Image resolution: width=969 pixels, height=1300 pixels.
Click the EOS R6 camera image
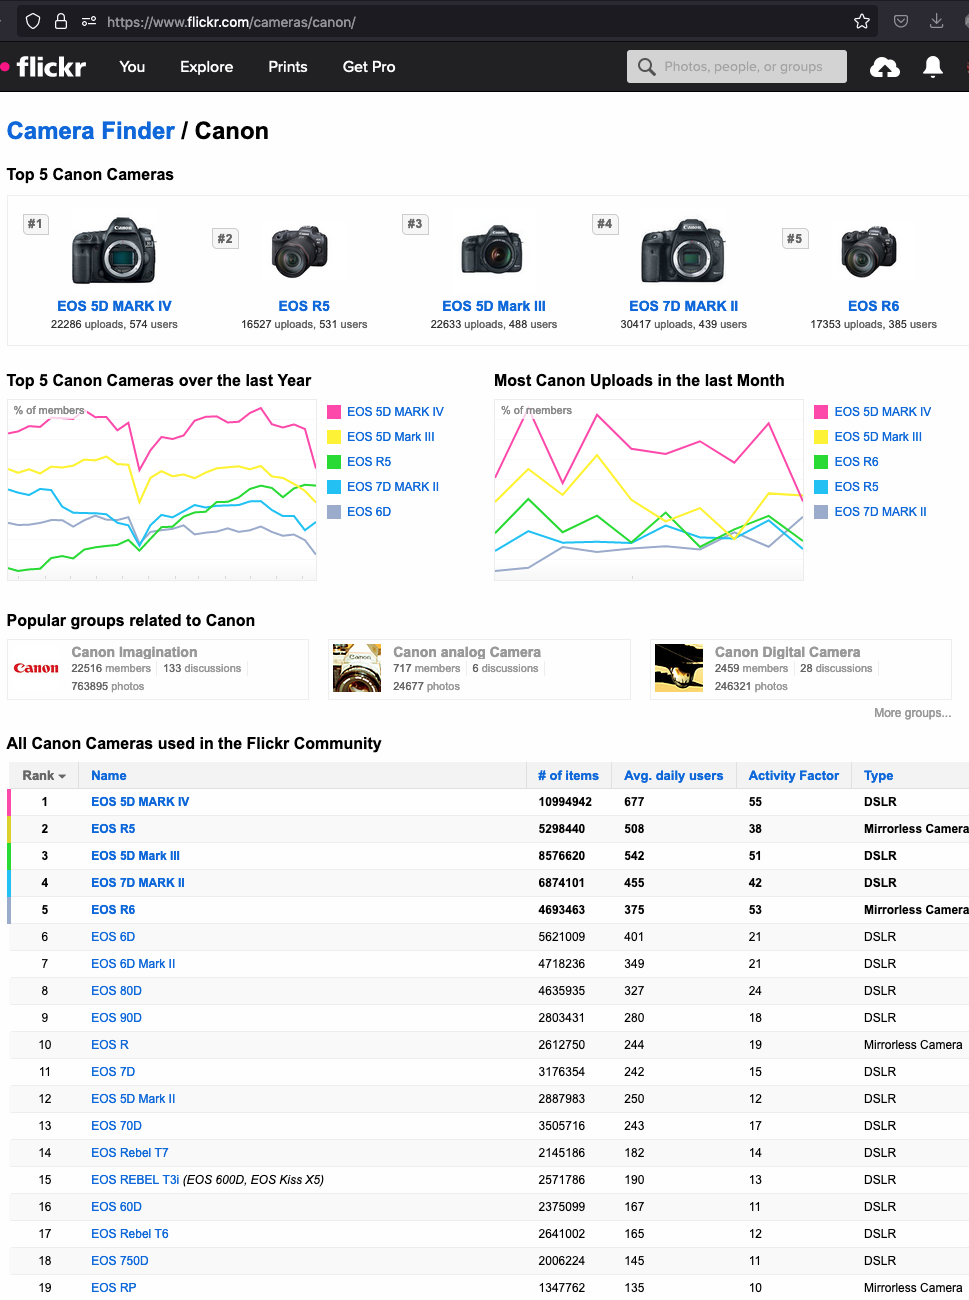coord(869,251)
